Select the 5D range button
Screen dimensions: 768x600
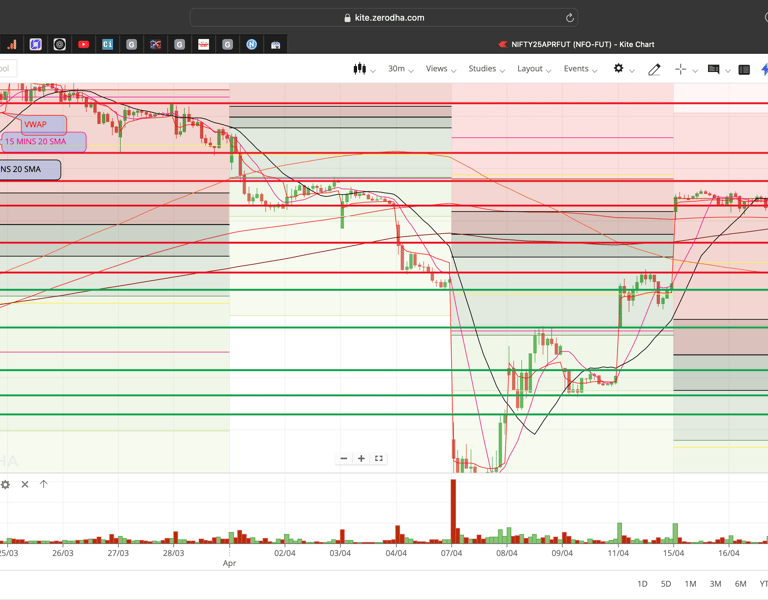point(666,584)
